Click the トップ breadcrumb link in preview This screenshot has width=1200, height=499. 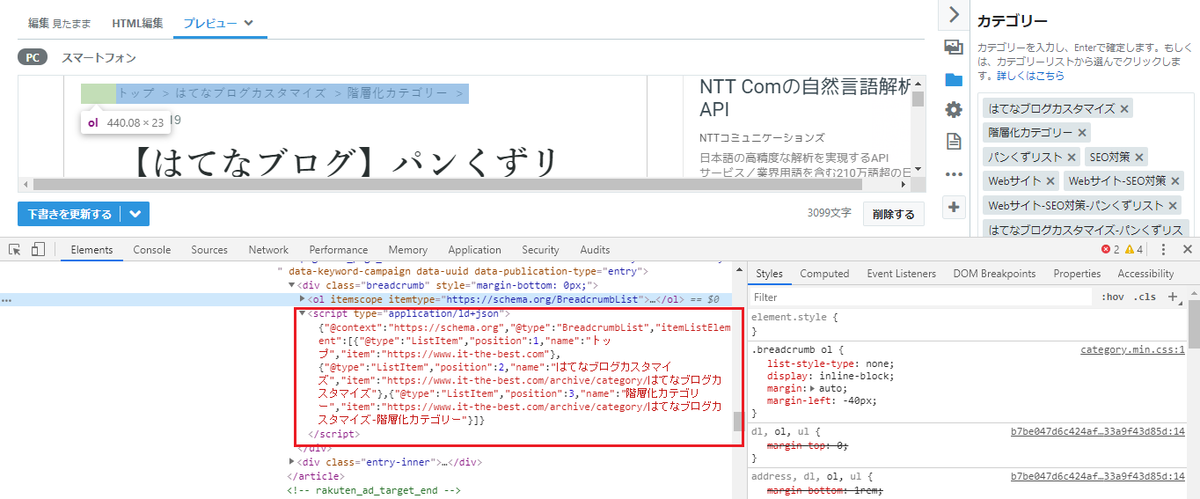[136, 93]
